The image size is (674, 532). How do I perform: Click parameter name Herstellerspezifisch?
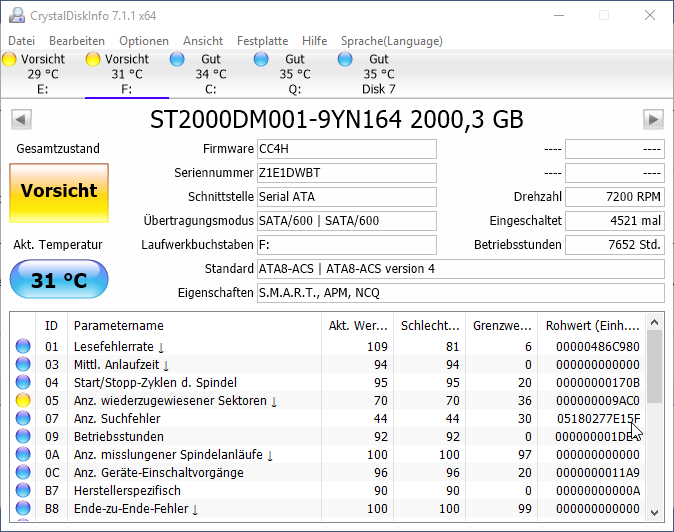(127, 491)
